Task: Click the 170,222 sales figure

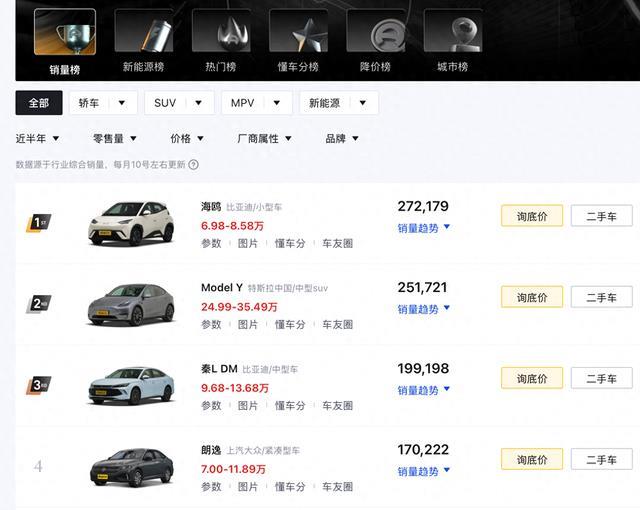Action: [423, 450]
